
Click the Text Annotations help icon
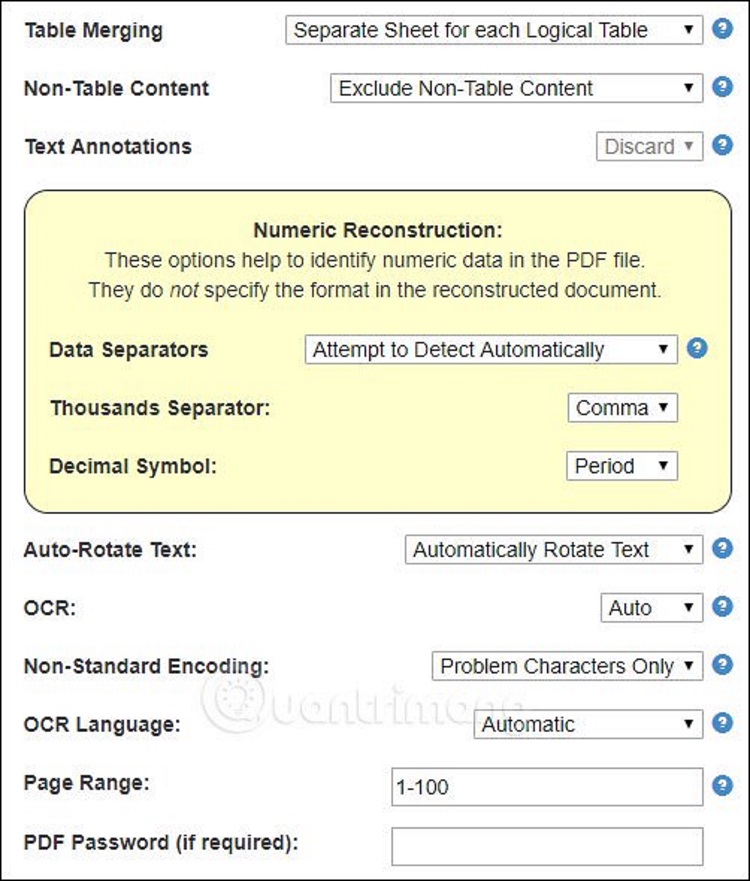click(x=722, y=146)
